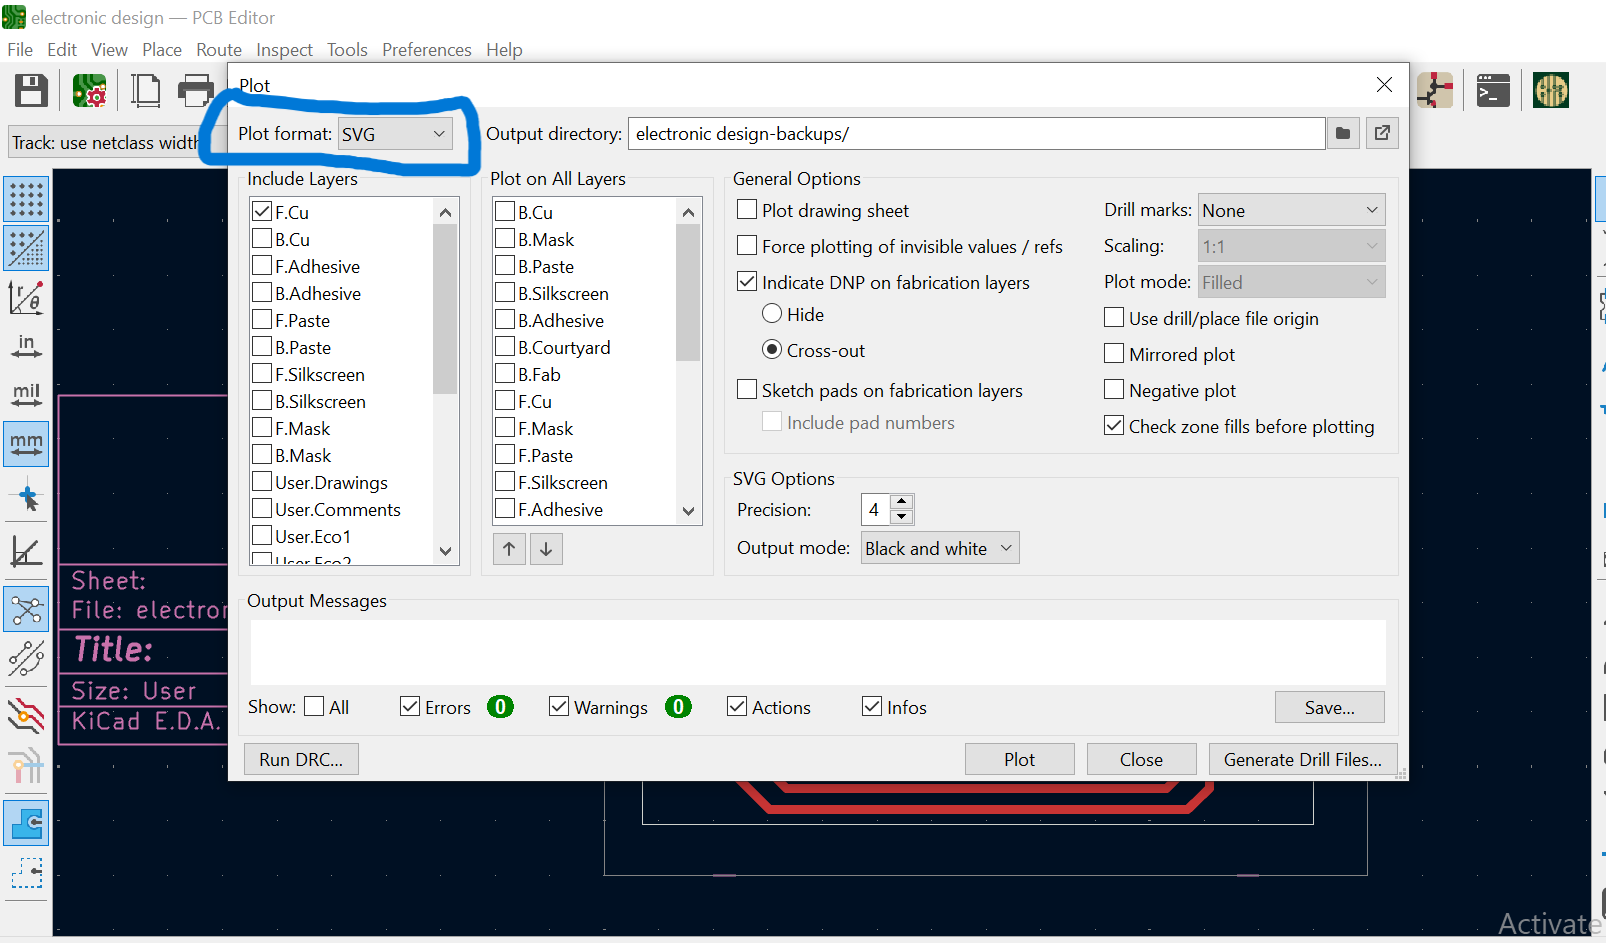Increase SVG precision with up arrow

[902, 502]
